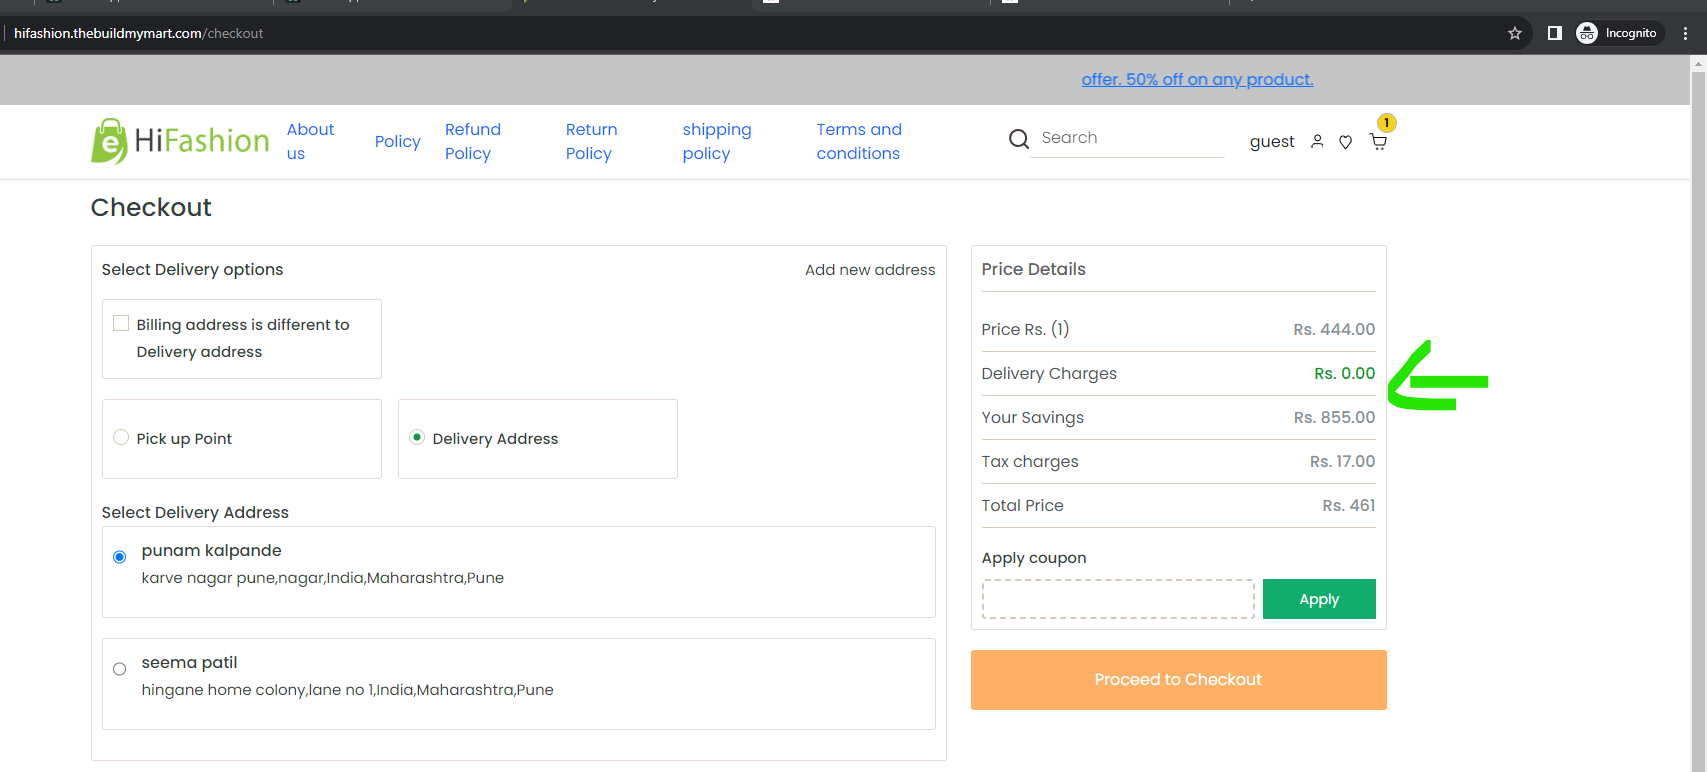Open the shipping policy page
The width and height of the screenshot is (1707, 772).
(x=716, y=141)
